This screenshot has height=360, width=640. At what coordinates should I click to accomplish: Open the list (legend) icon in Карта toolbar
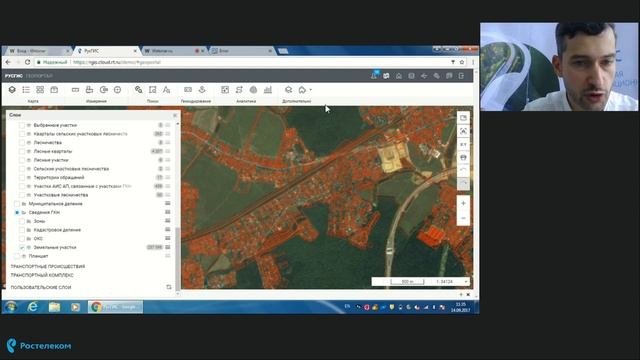click(x=26, y=90)
